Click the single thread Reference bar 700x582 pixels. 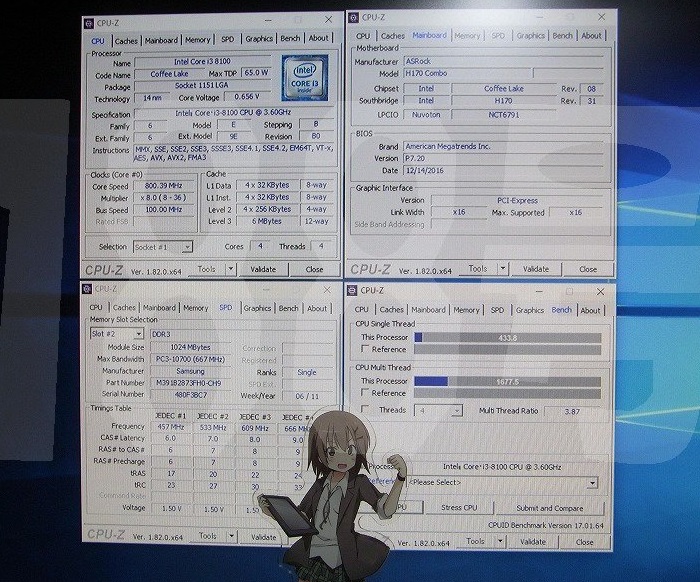tap(508, 349)
